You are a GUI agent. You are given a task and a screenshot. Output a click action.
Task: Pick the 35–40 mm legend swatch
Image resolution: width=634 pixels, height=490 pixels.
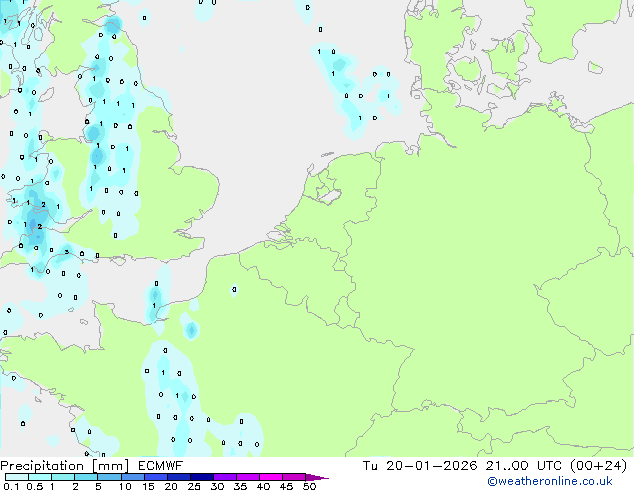pyautogui.click(x=247, y=477)
